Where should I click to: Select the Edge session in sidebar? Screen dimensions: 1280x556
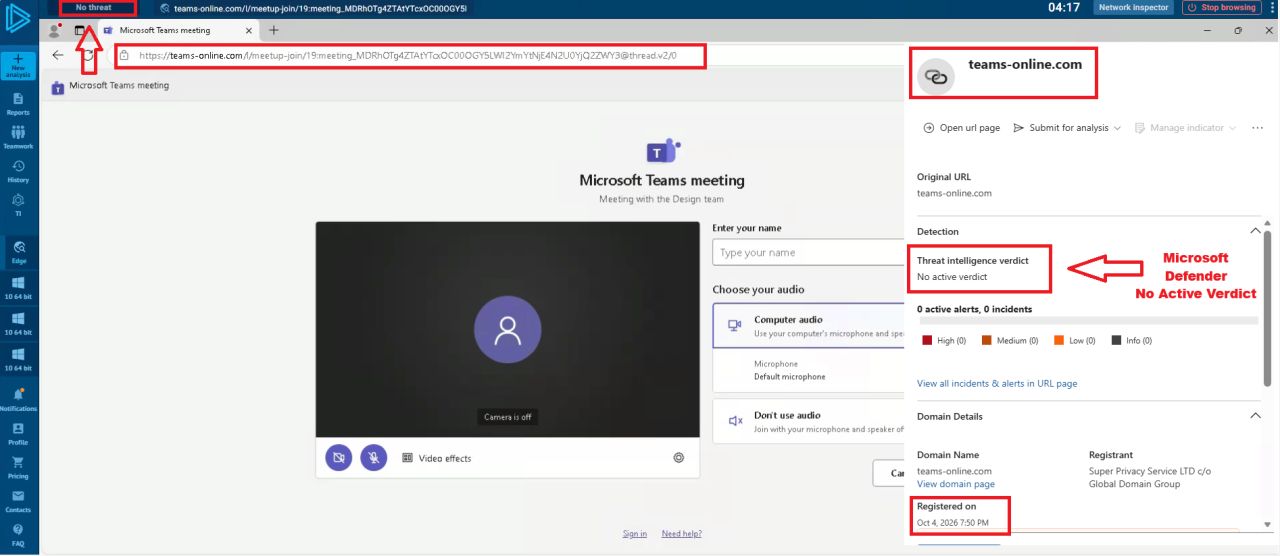[18, 250]
